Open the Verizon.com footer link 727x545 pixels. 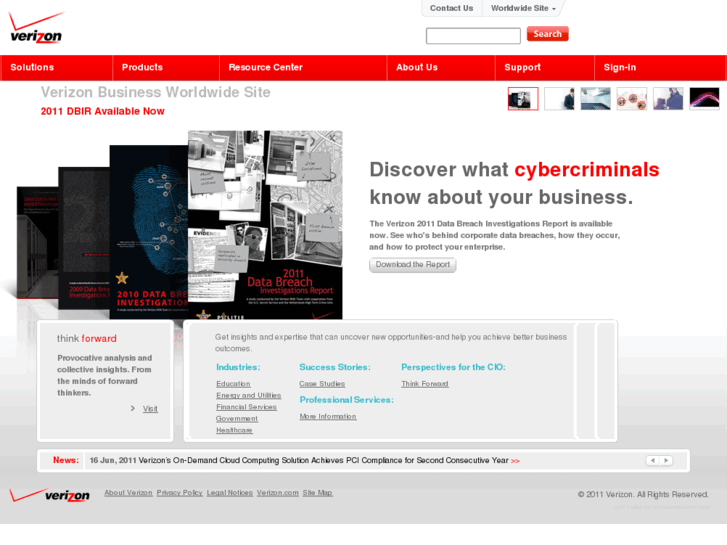click(x=278, y=493)
